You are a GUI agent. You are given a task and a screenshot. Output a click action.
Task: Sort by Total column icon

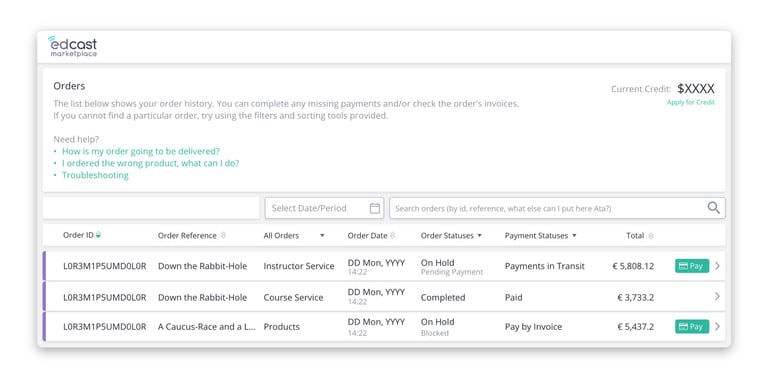(651, 236)
